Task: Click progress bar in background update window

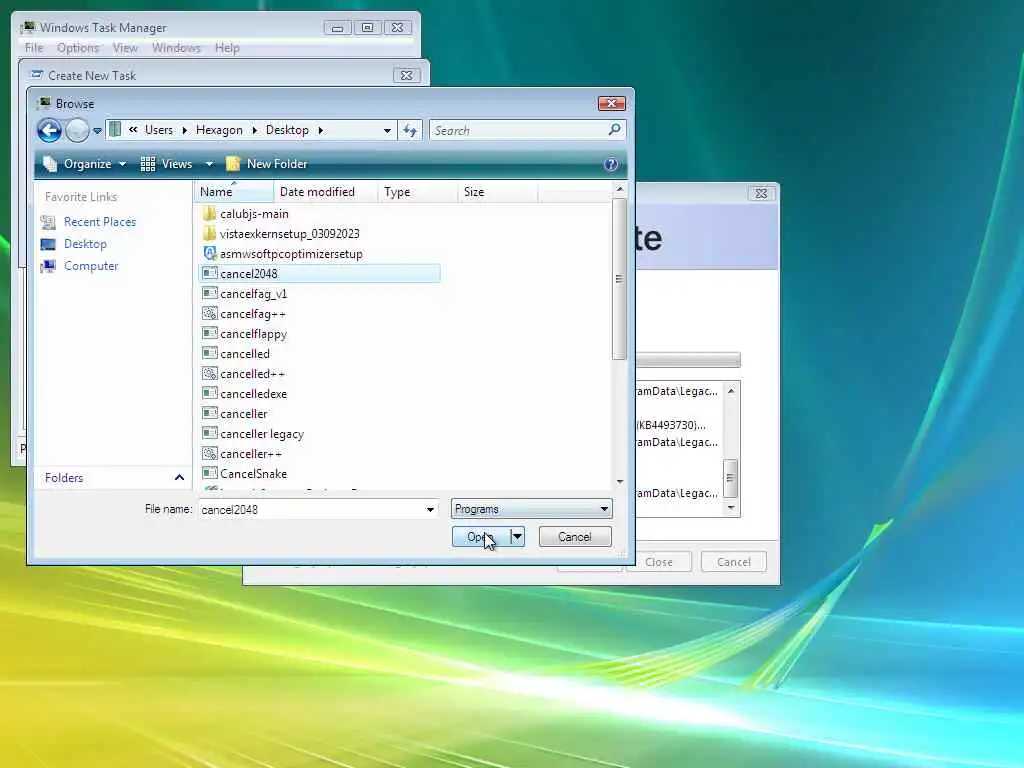Action: [688, 360]
